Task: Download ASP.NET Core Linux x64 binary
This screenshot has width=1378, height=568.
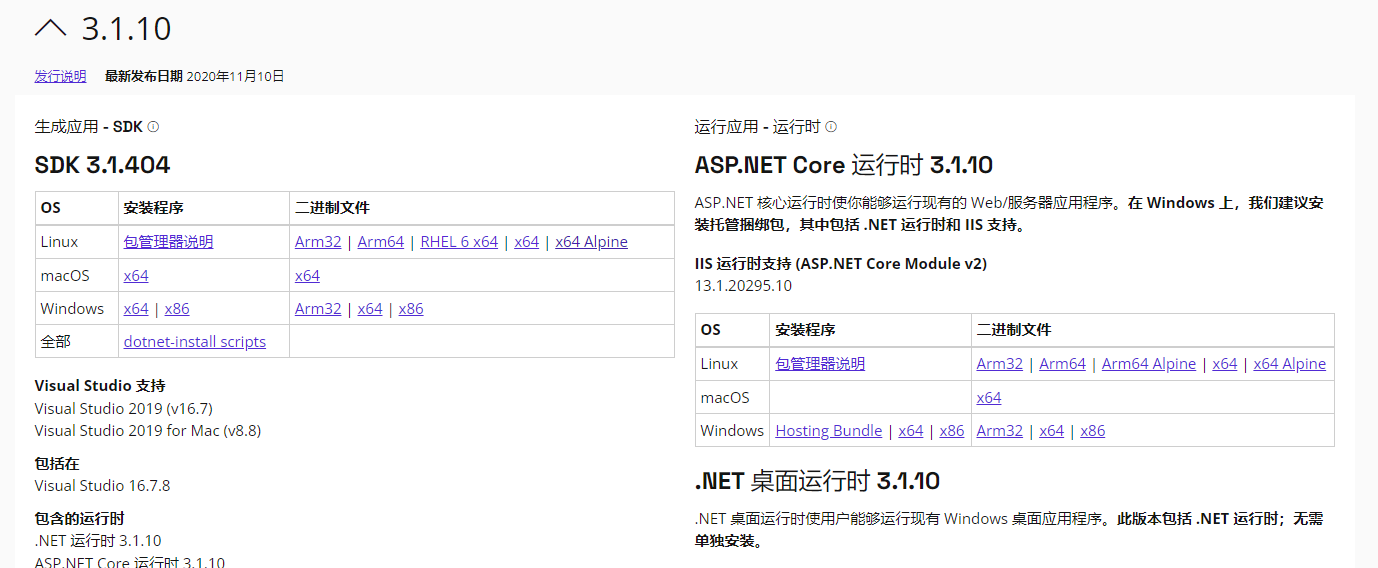Action: pos(1225,364)
